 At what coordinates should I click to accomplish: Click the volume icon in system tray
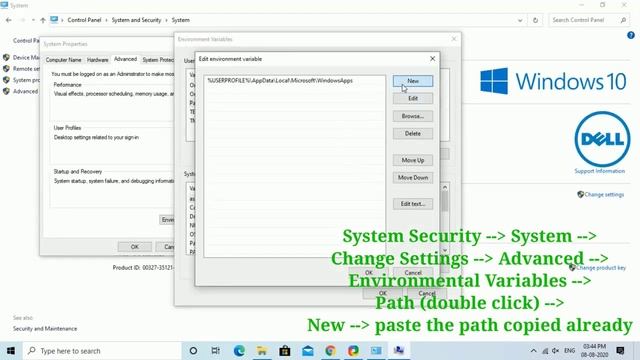pos(556,351)
